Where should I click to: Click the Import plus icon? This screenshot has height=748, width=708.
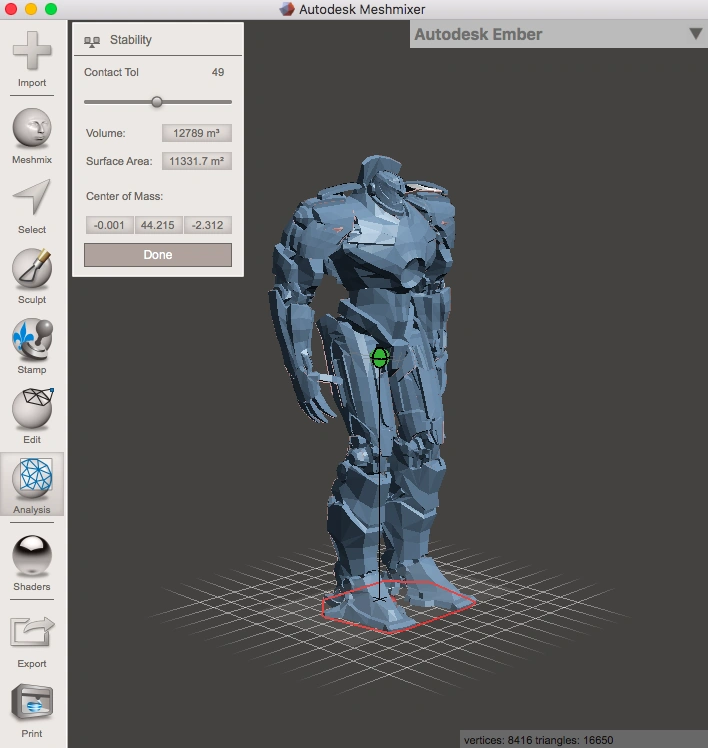coord(32,52)
